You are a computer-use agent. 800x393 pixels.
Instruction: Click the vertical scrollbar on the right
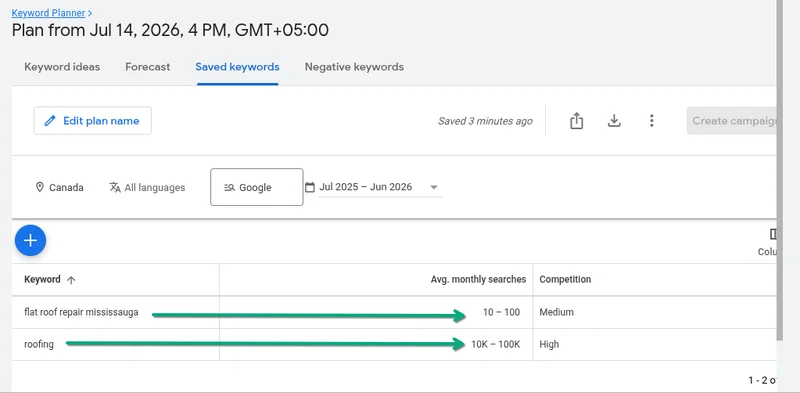780,168
